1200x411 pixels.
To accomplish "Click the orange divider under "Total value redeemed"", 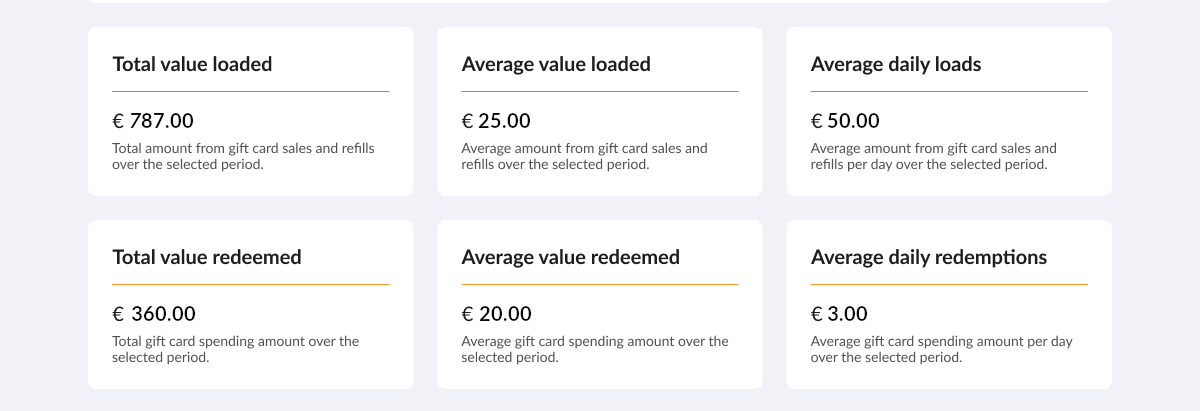I will coord(250,285).
